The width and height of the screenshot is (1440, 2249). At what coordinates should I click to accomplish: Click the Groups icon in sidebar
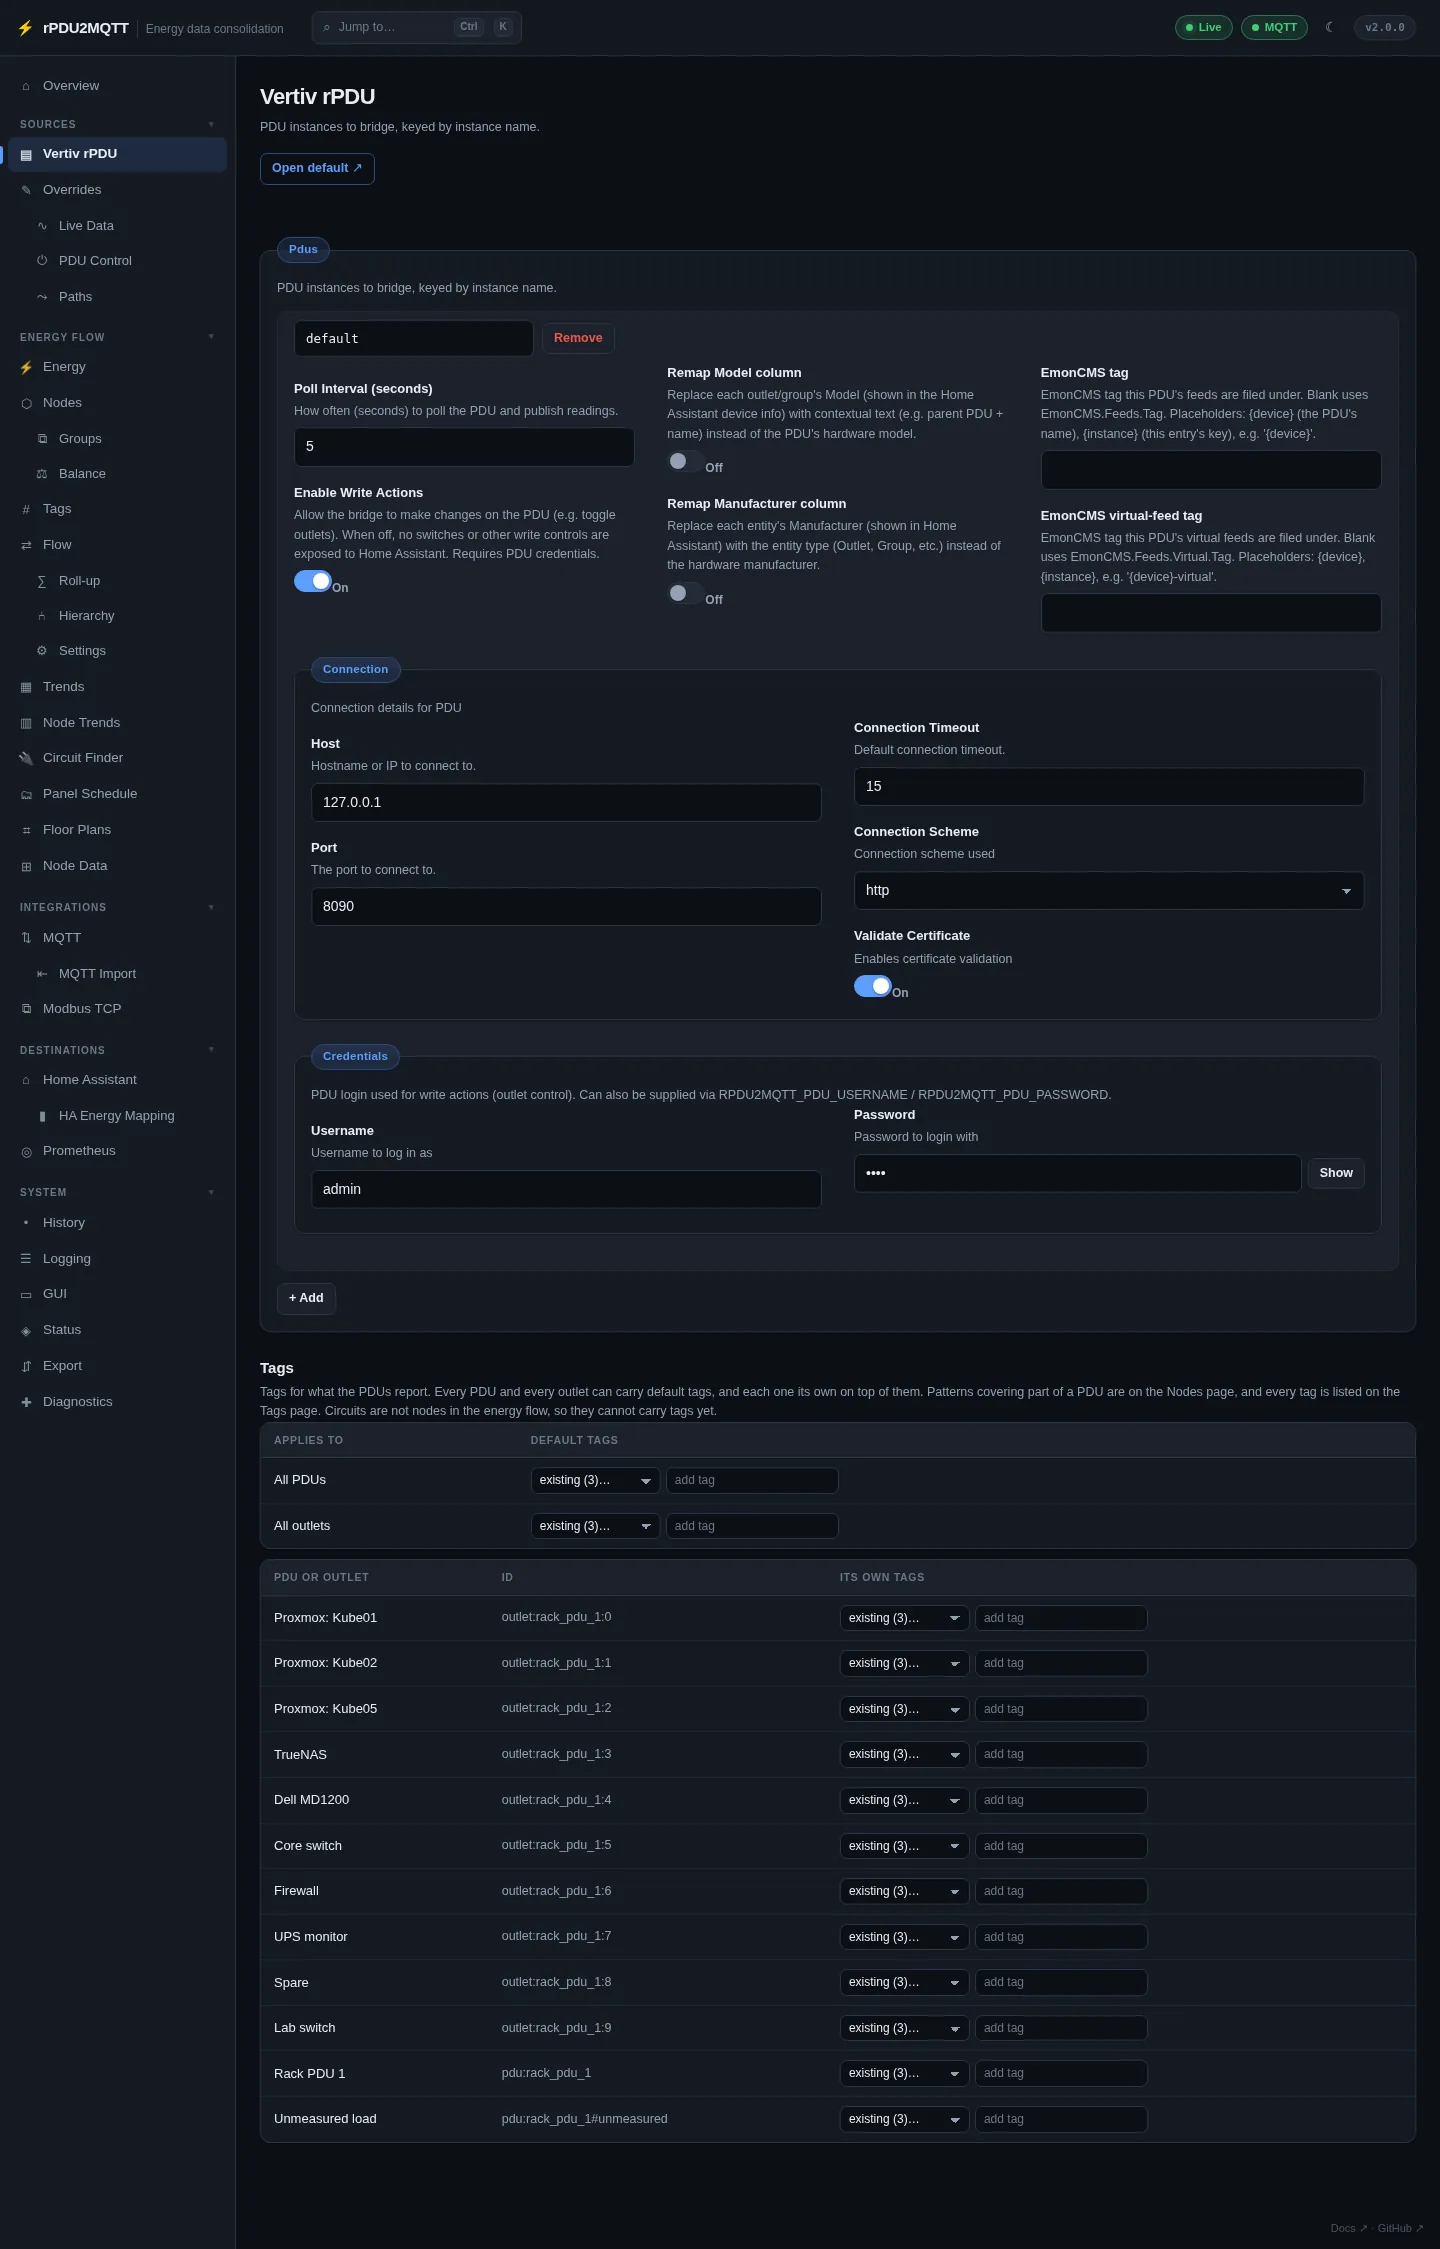[42, 439]
